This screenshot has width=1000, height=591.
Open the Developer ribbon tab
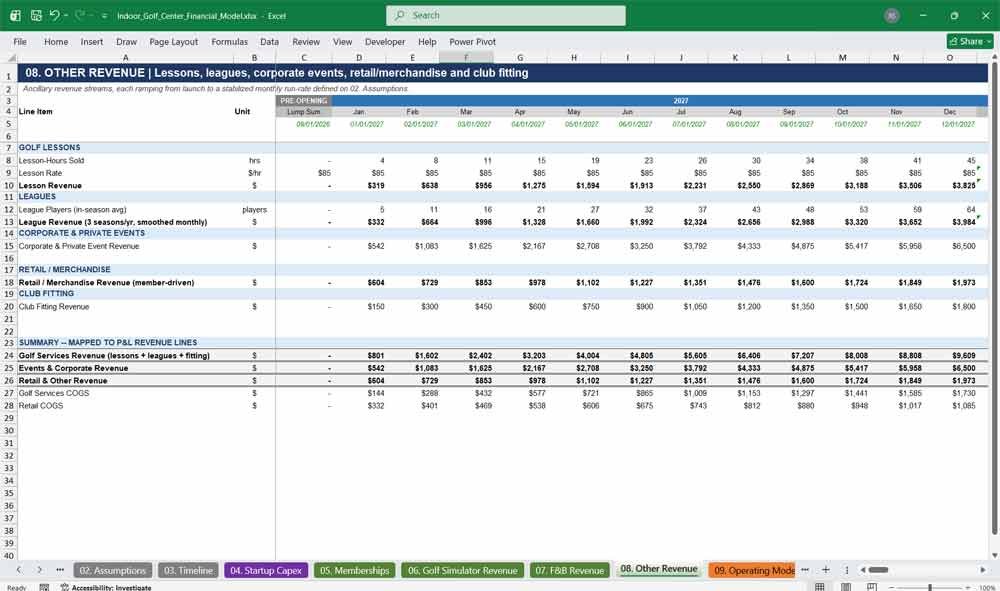[x=385, y=41]
